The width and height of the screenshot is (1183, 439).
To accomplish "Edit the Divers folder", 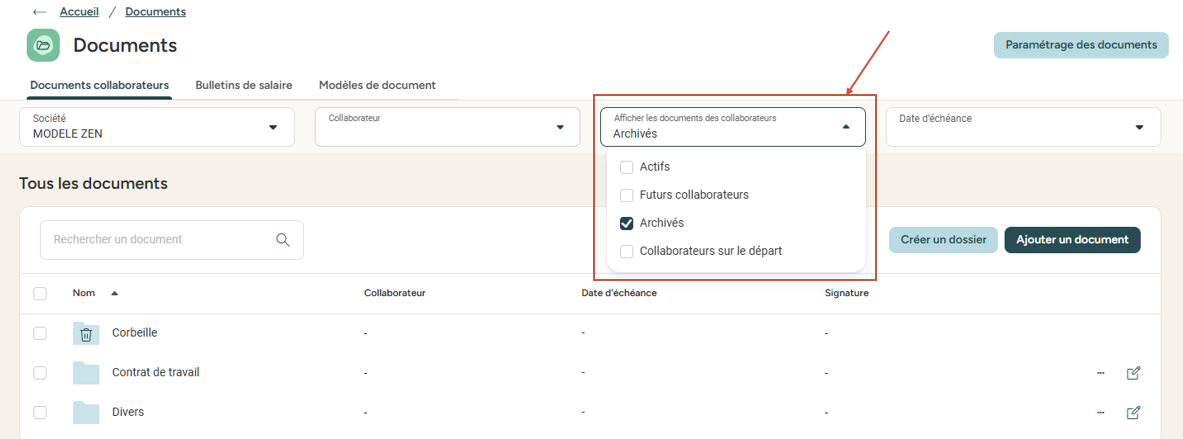I will [1133, 412].
